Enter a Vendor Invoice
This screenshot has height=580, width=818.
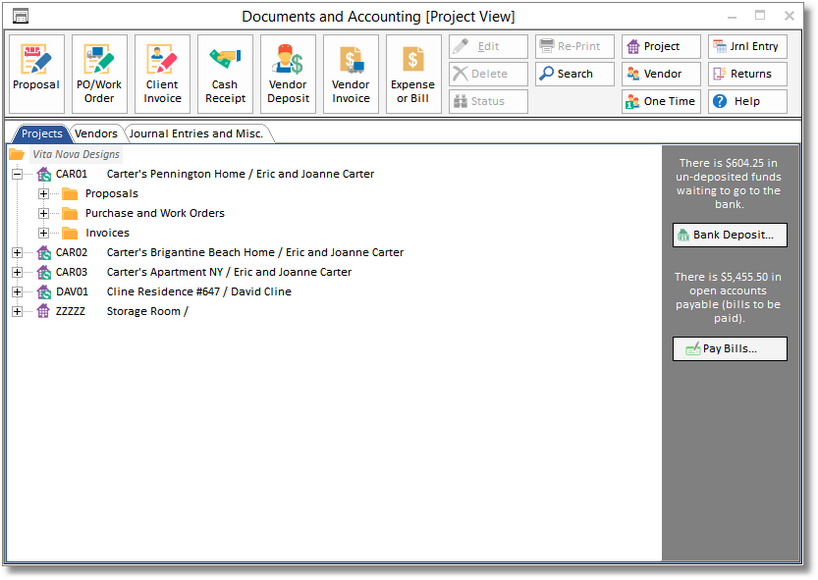click(351, 74)
